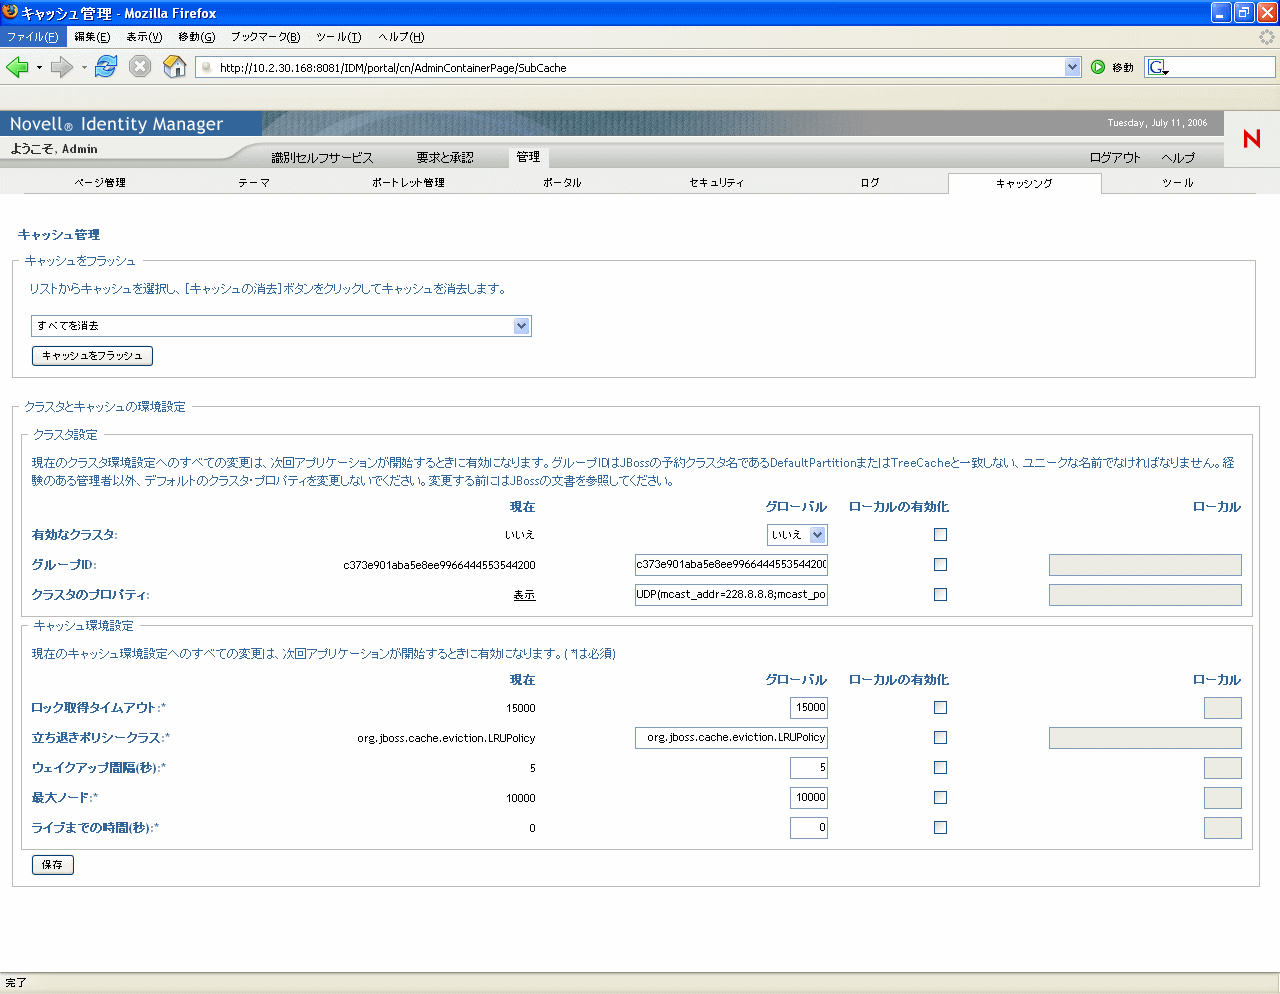Click the date text Tuesday, July 11, 2006
This screenshot has width=1280, height=994.
pyautogui.click(x=1157, y=123)
